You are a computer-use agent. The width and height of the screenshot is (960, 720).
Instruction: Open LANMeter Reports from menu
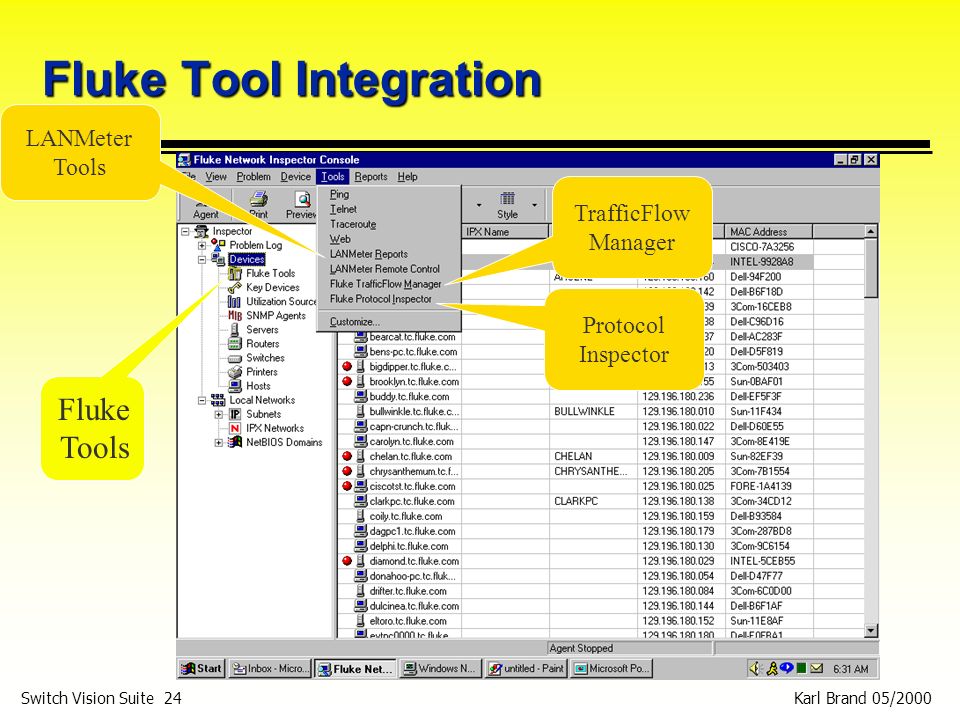click(x=369, y=253)
